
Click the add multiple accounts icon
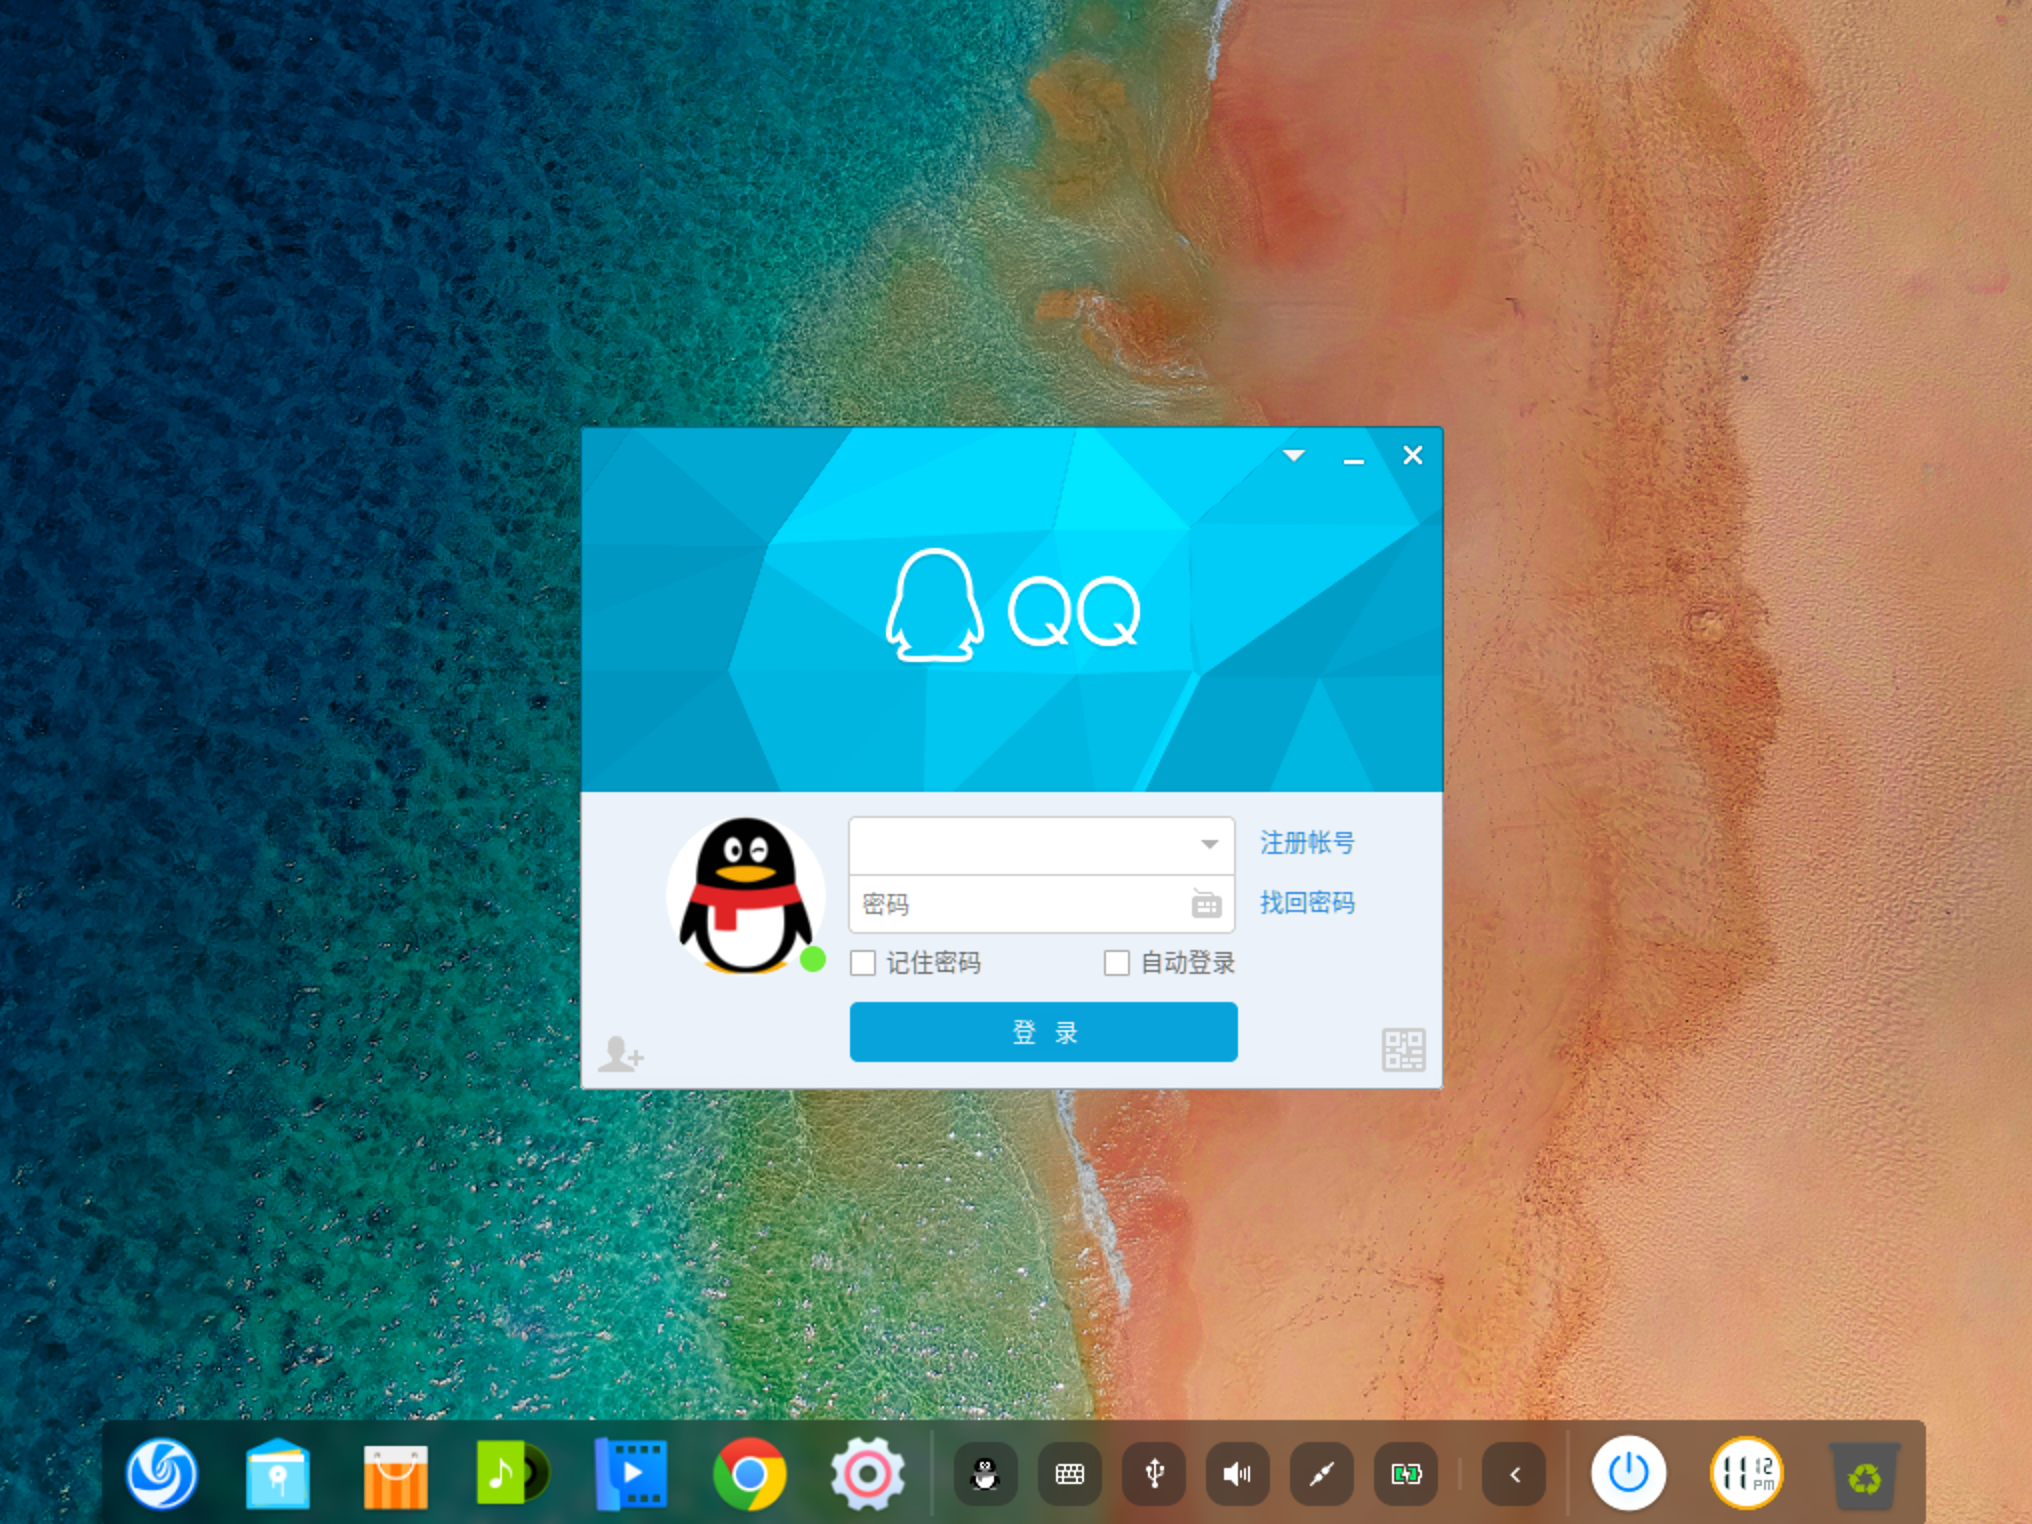(620, 1054)
